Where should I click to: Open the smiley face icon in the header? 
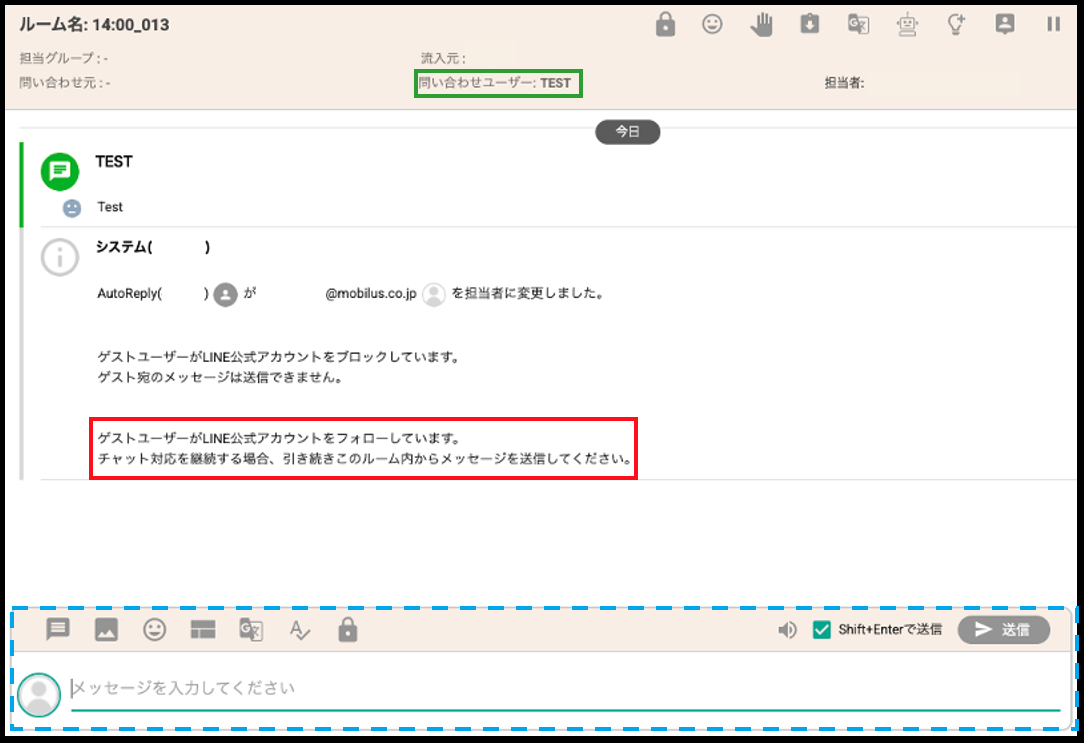tap(712, 24)
